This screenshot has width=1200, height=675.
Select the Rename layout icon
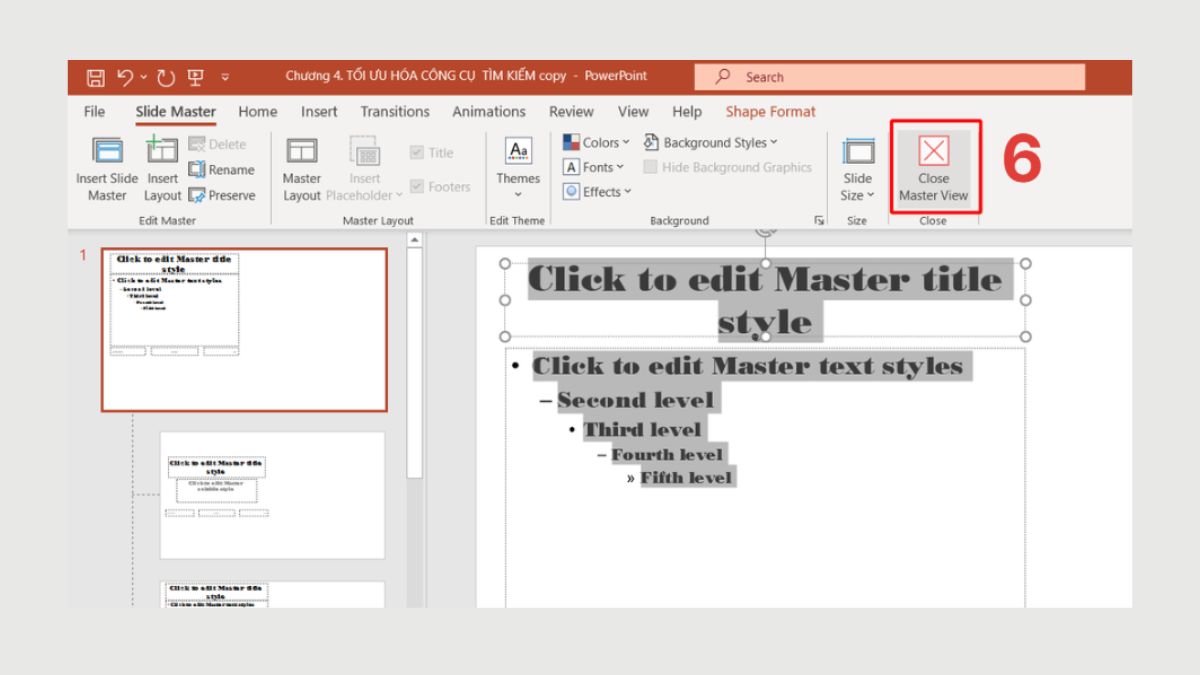point(198,170)
